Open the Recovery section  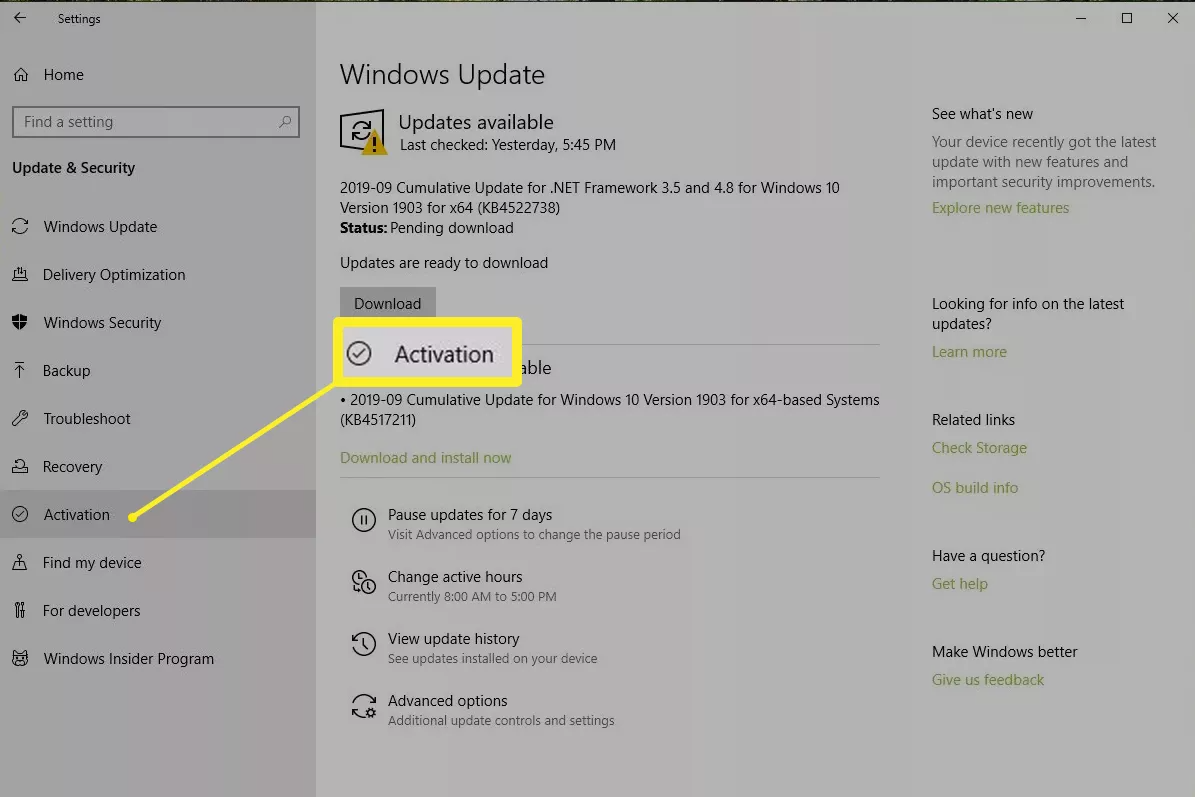pyautogui.click(x=72, y=466)
